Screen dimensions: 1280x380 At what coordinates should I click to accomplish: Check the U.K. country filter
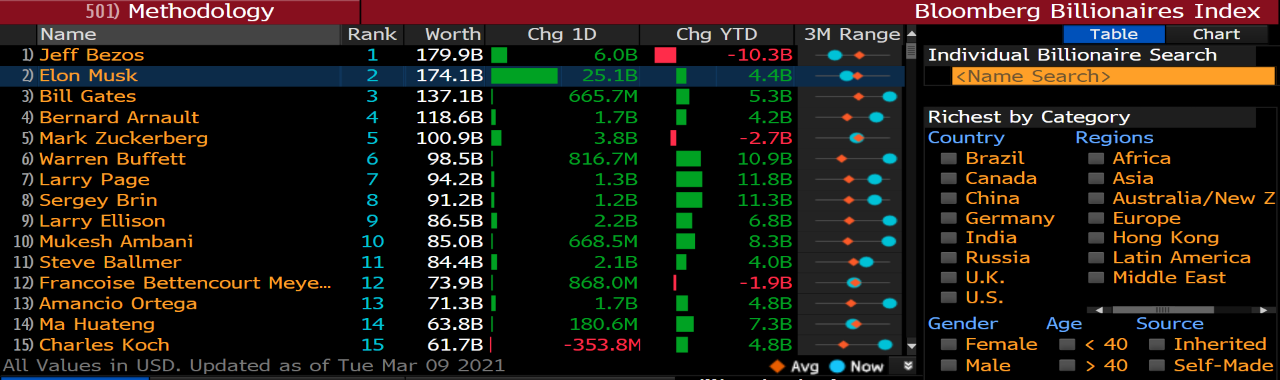click(948, 278)
